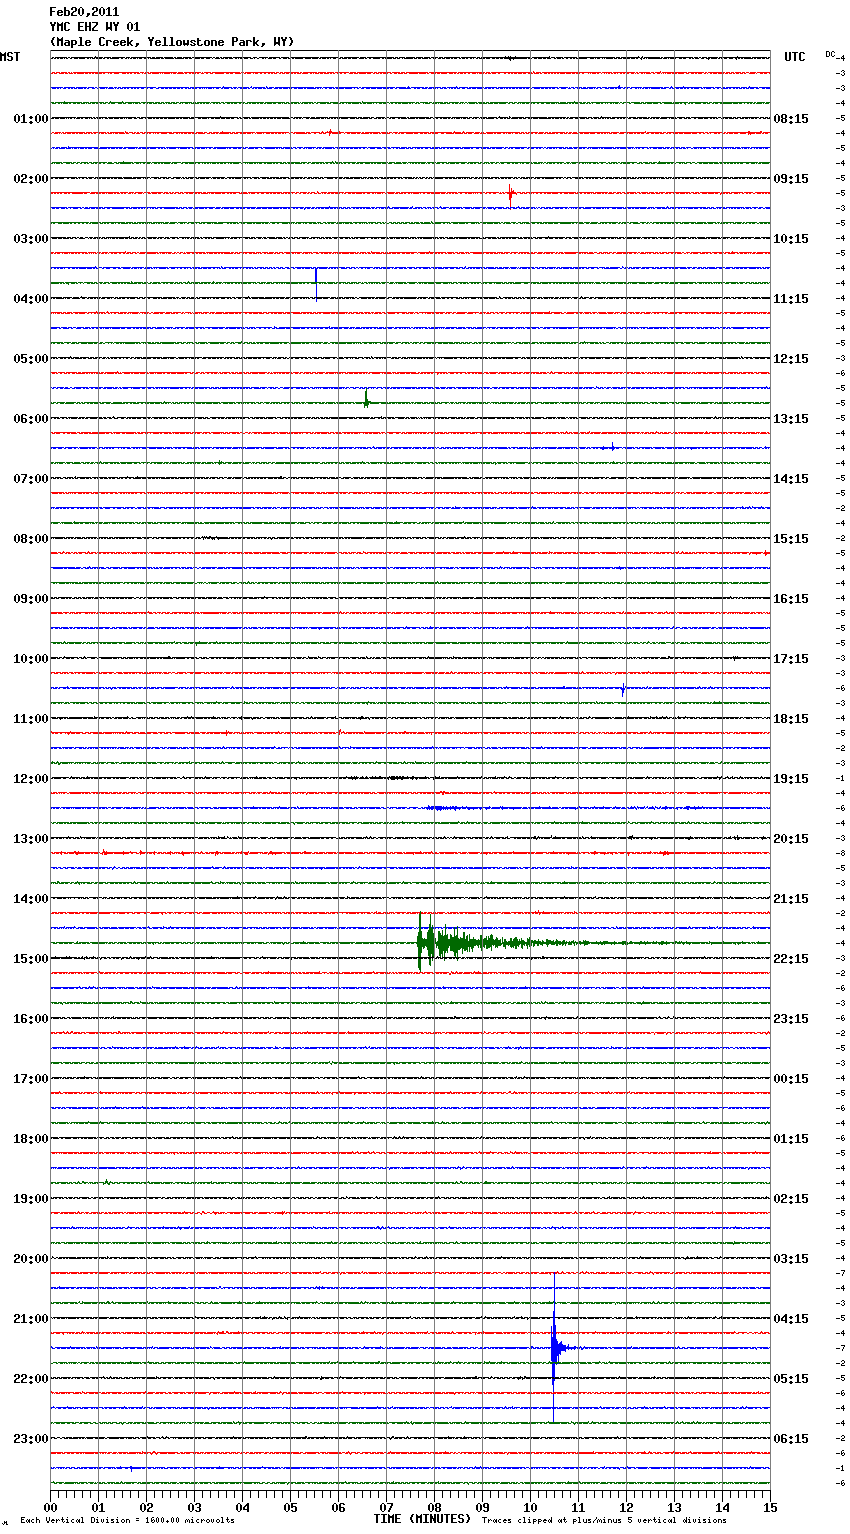850x1534 pixels.
Task: Click the 17:15 UTC time label
Action: pyautogui.click(x=791, y=659)
